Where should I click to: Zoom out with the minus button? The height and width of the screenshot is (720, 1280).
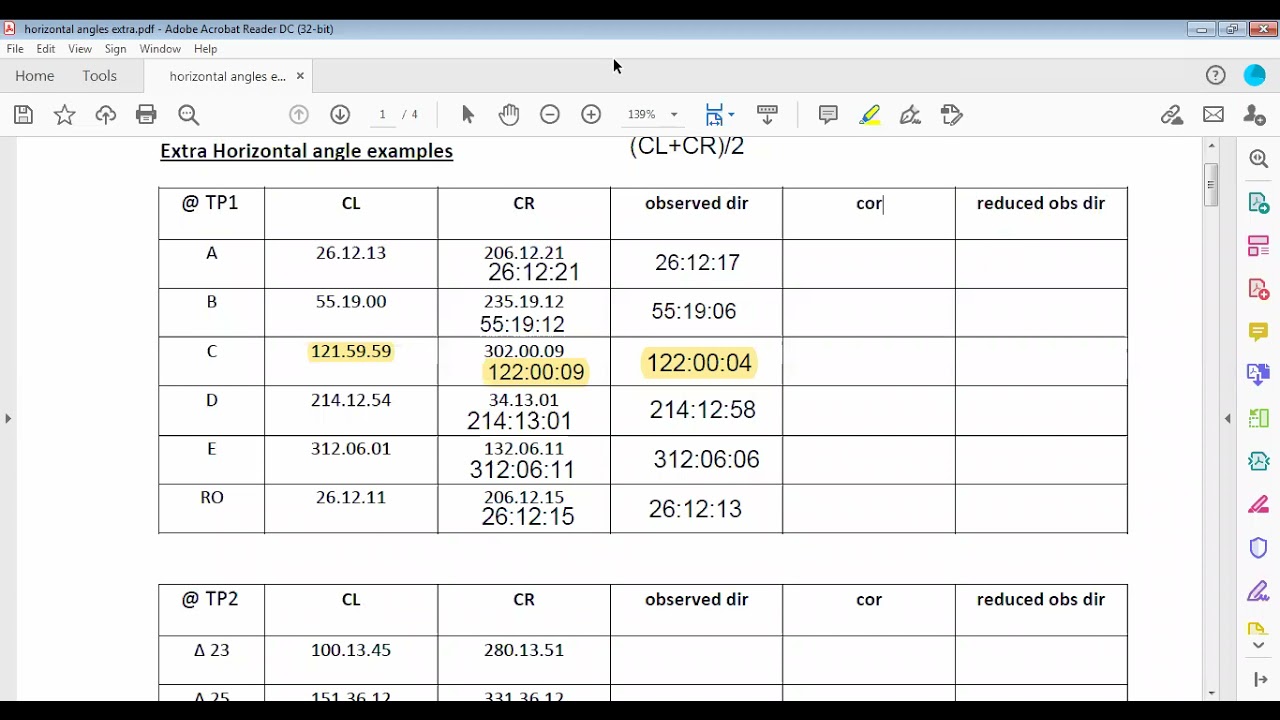550,115
